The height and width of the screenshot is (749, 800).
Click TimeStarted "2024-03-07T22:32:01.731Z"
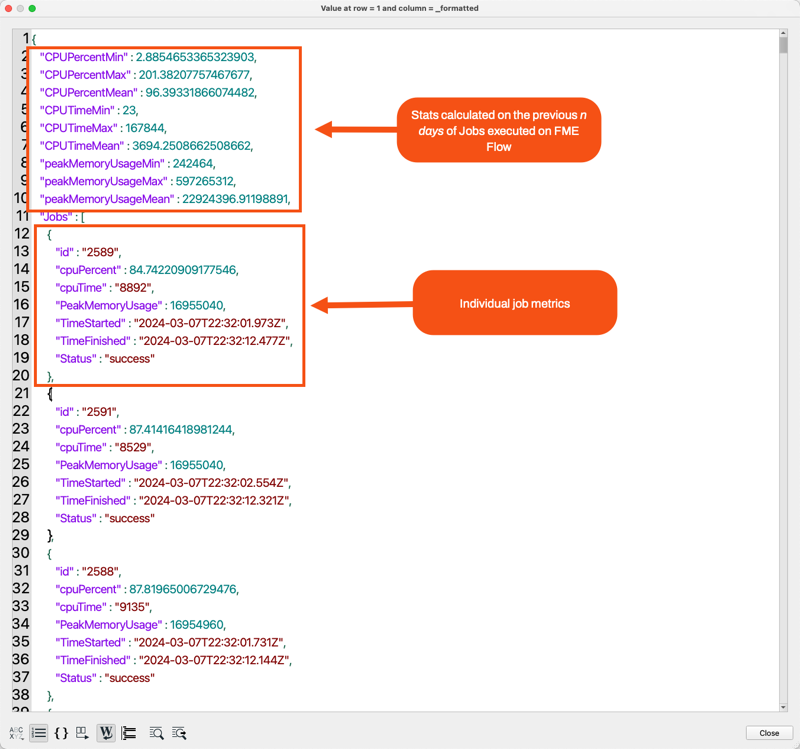click(x=209, y=643)
